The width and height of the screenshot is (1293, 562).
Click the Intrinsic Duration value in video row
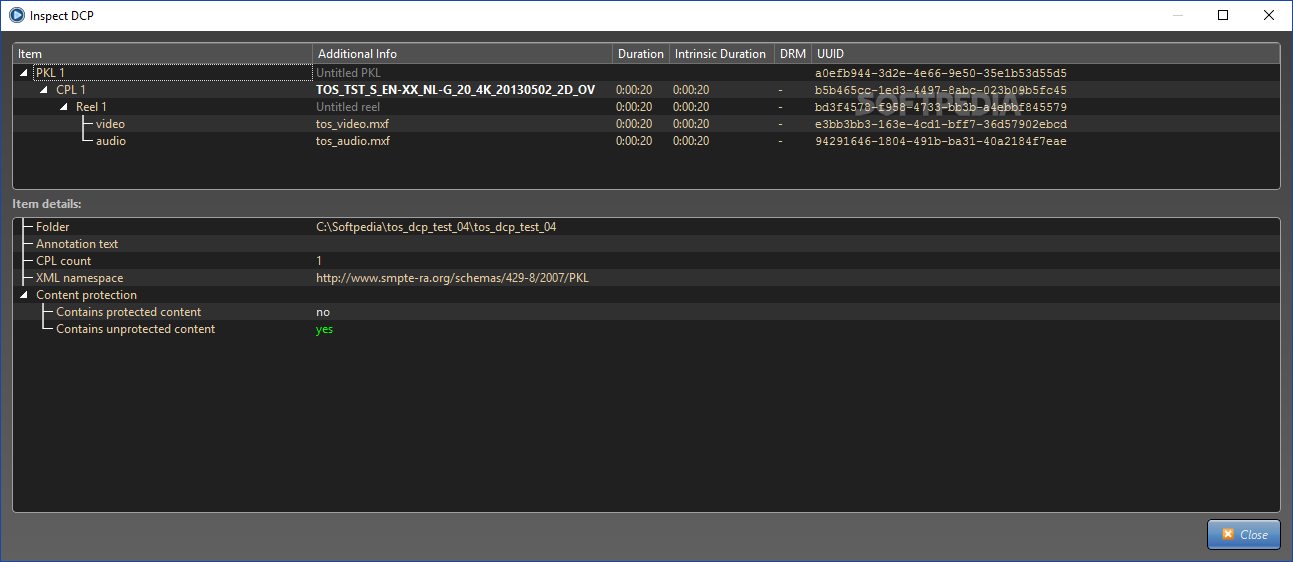tap(691, 124)
